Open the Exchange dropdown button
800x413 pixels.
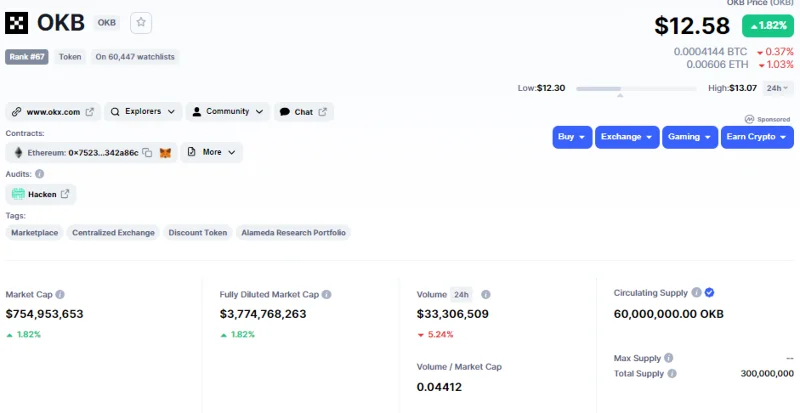point(627,137)
